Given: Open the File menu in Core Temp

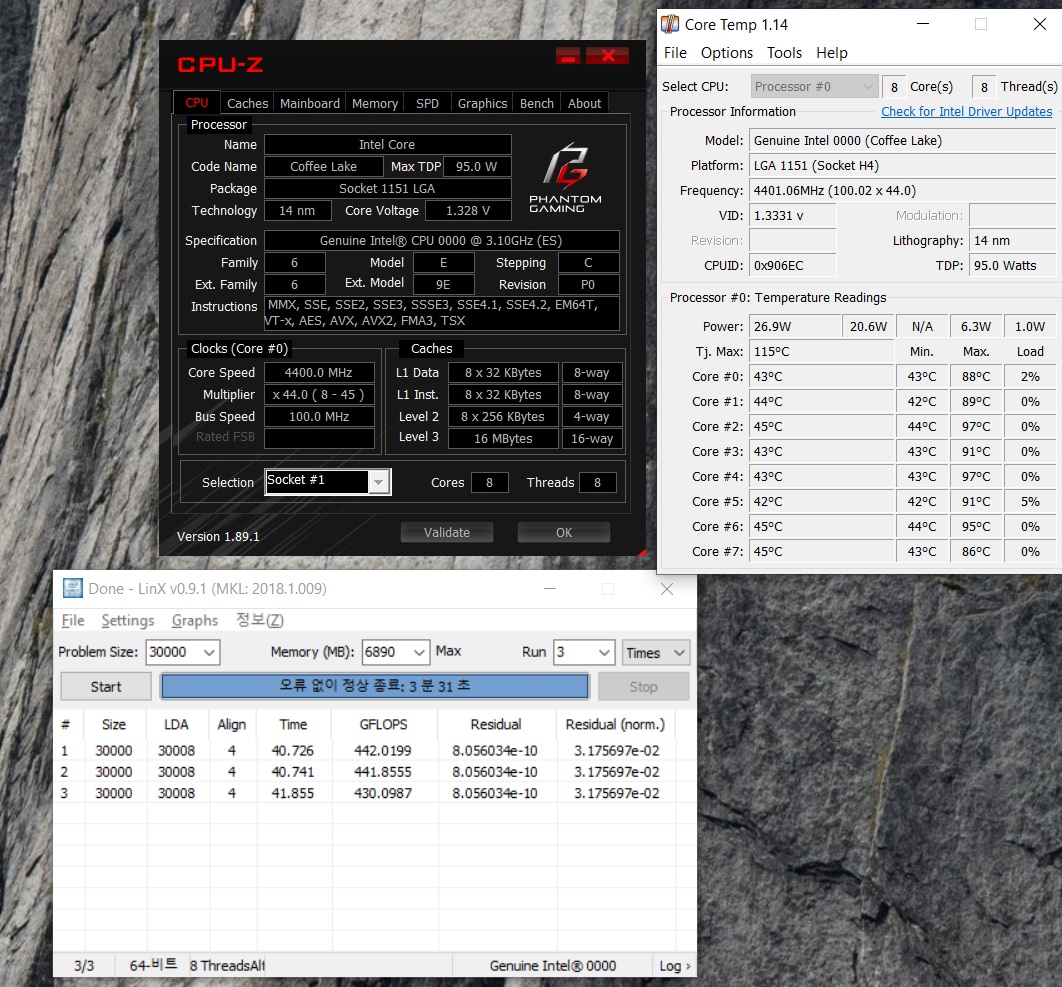Looking at the screenshot, I should click(x=675, y=53).
